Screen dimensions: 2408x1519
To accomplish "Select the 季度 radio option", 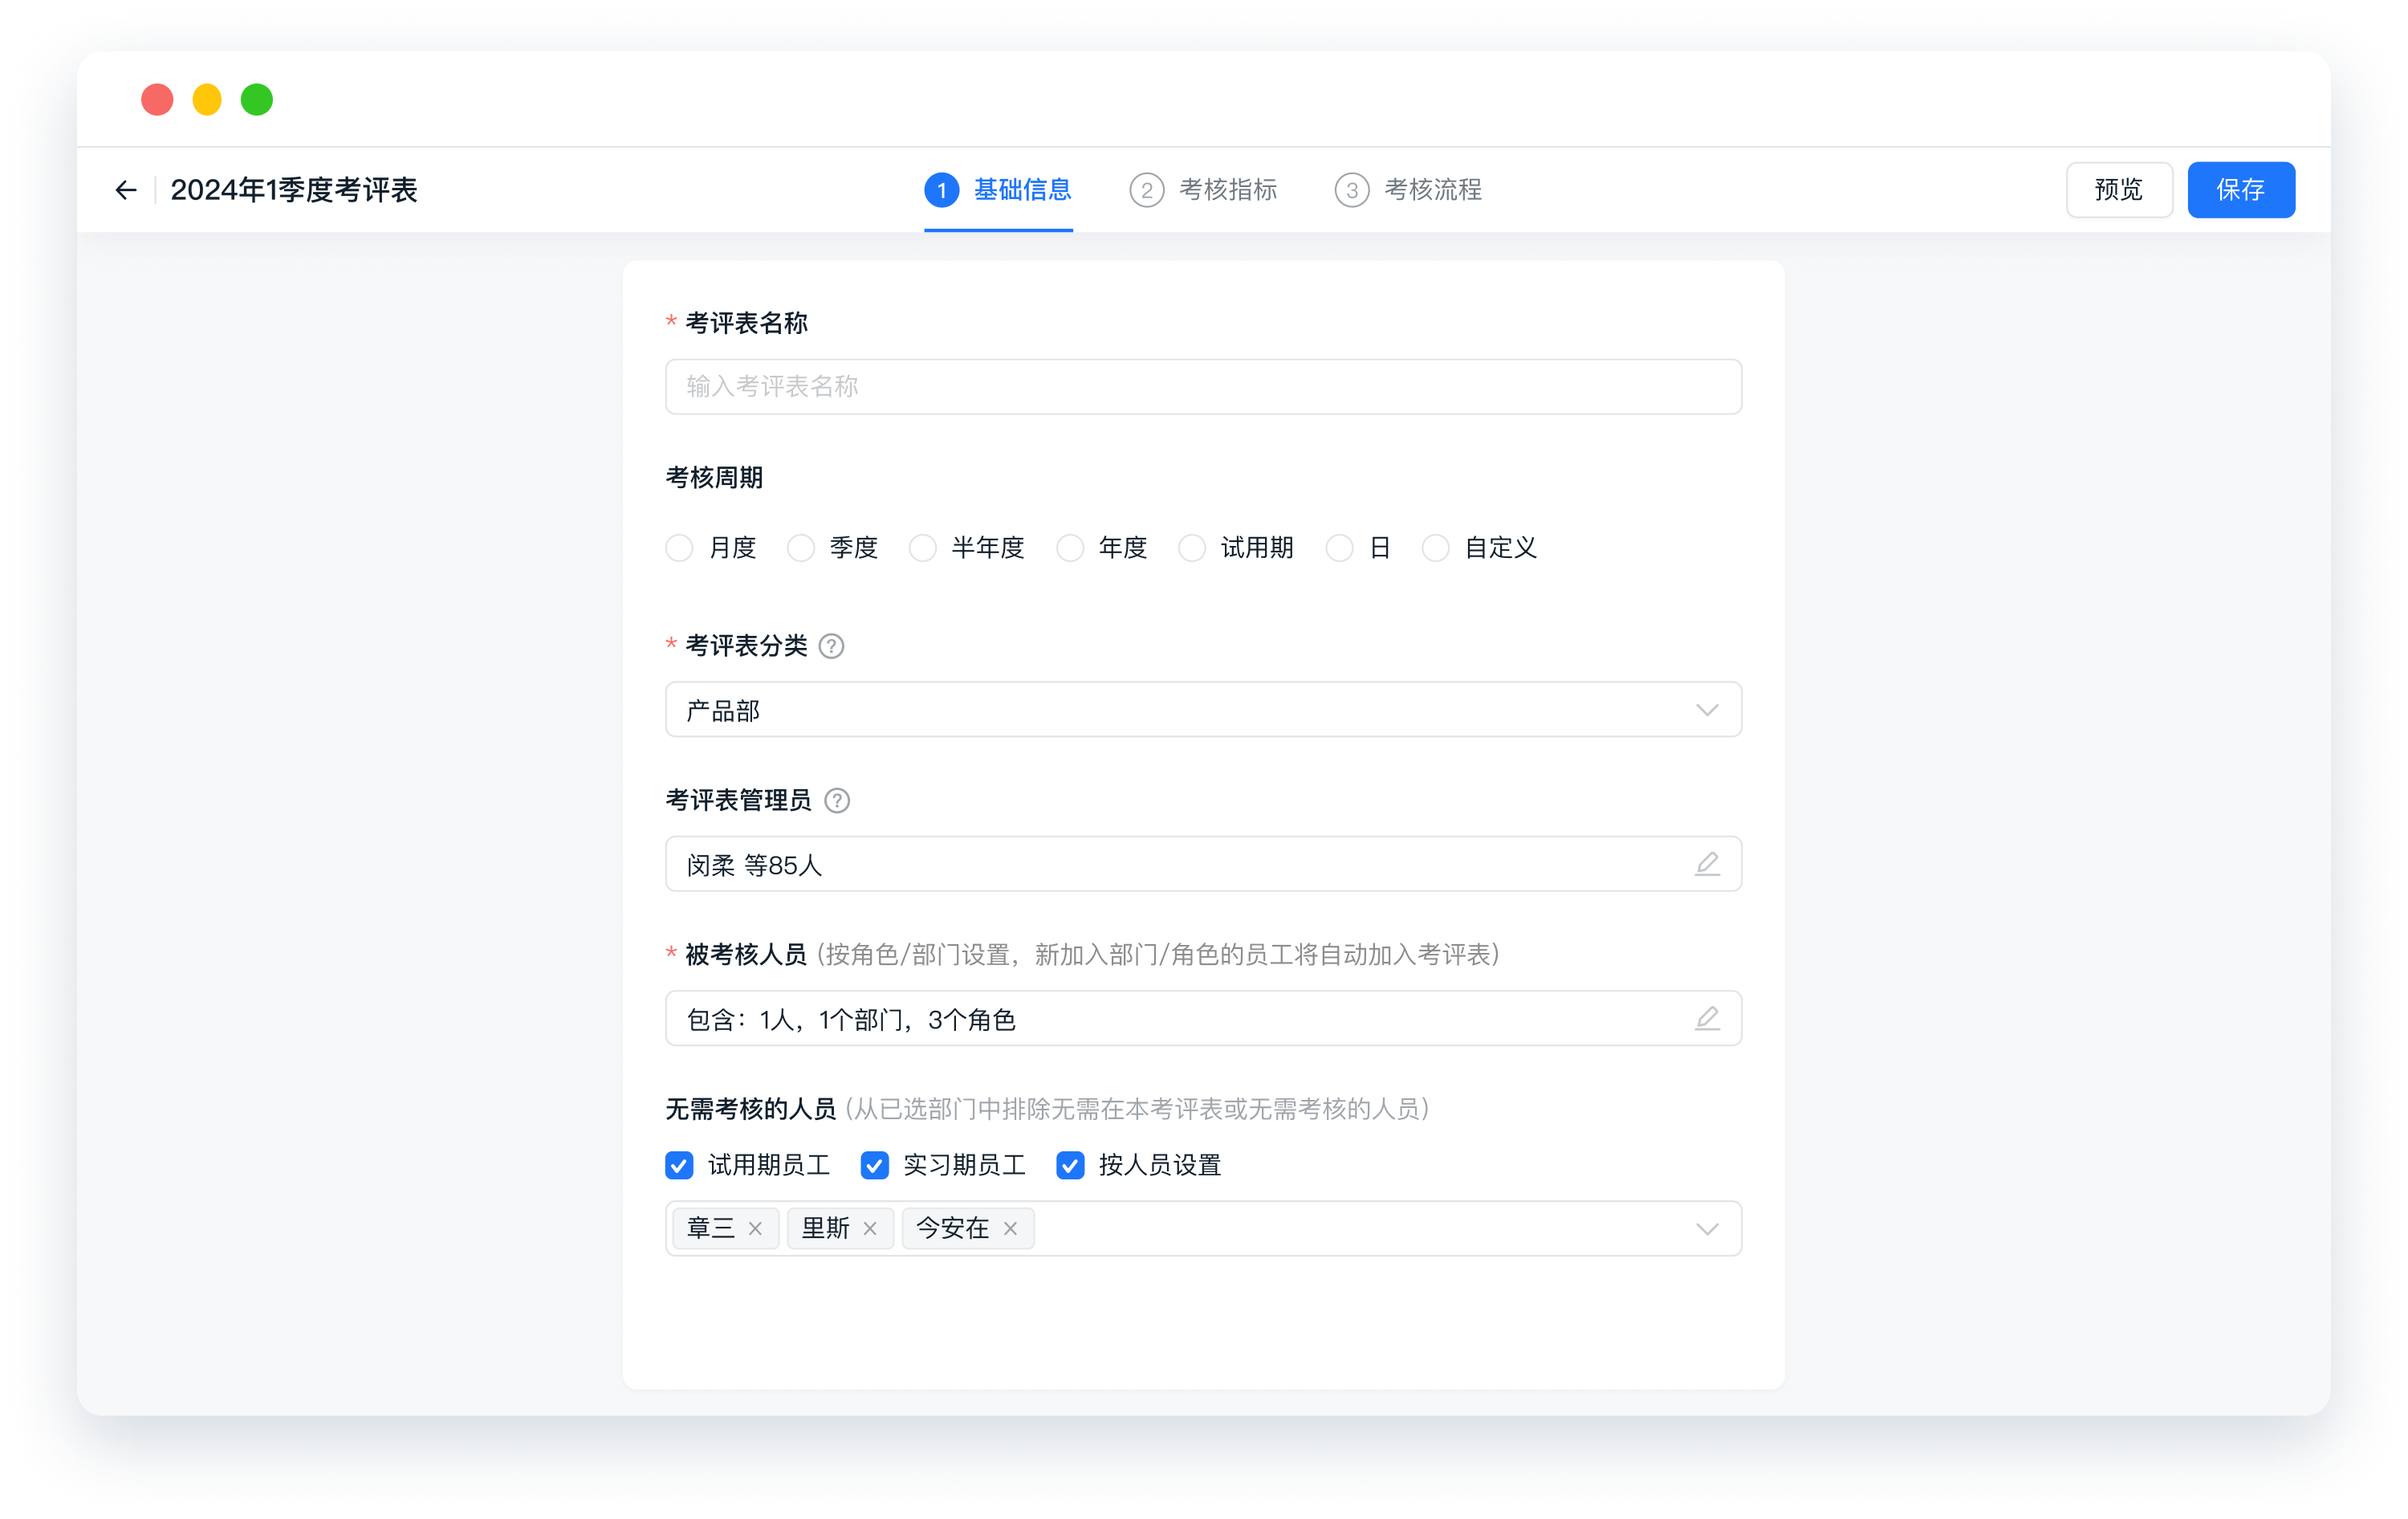I will click(x=801, y=548).
